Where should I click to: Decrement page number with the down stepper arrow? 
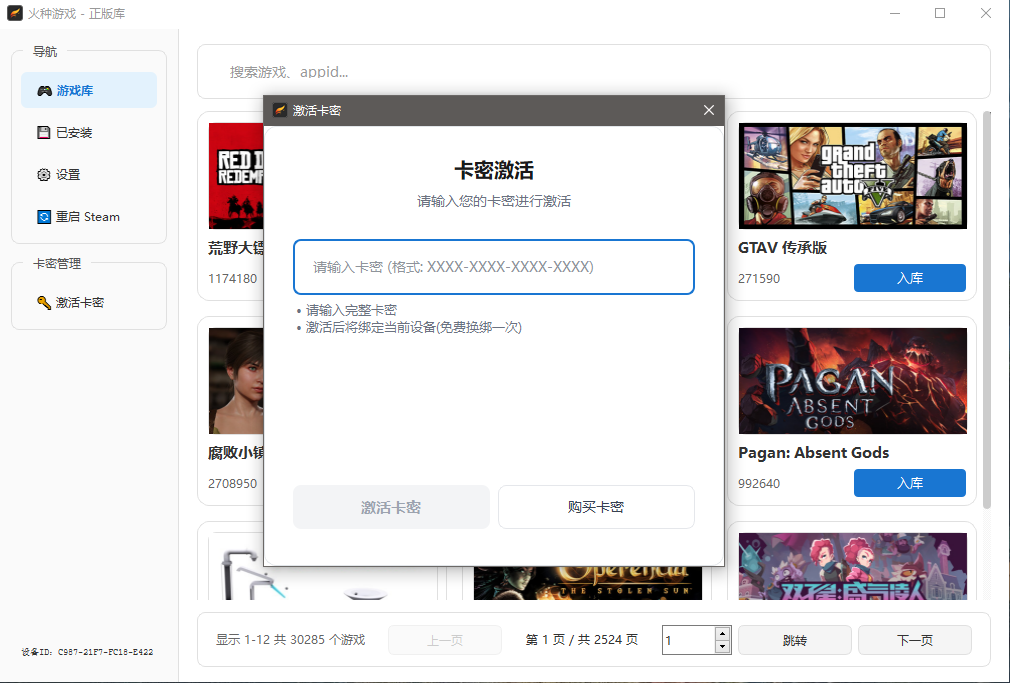coord(722,646)
